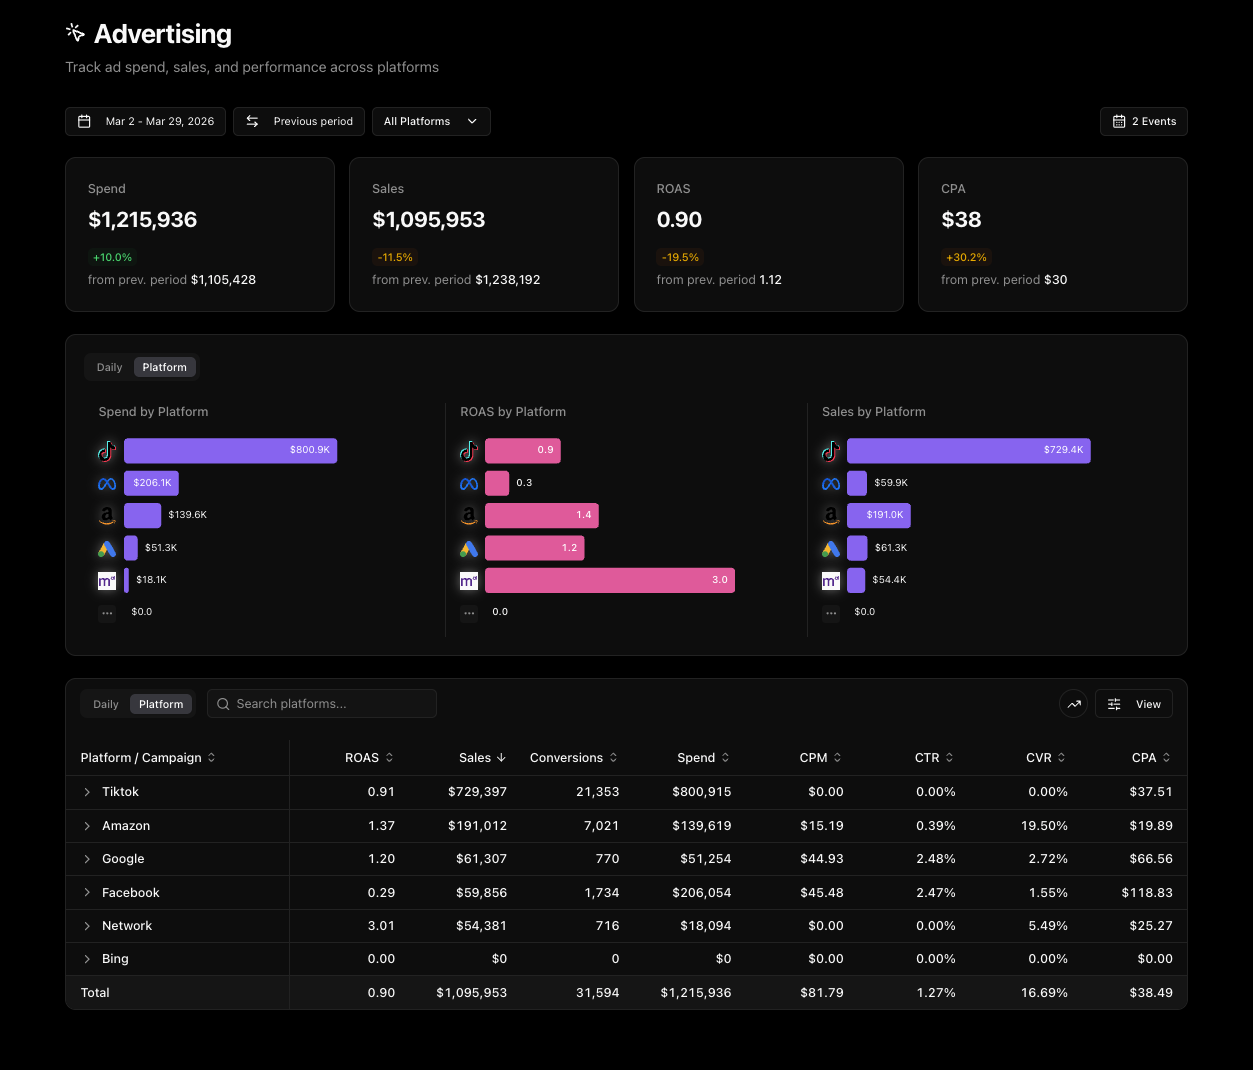
Task: Select the TikTok platform icon in Spend chart
Action: click(x=106, y=451)
